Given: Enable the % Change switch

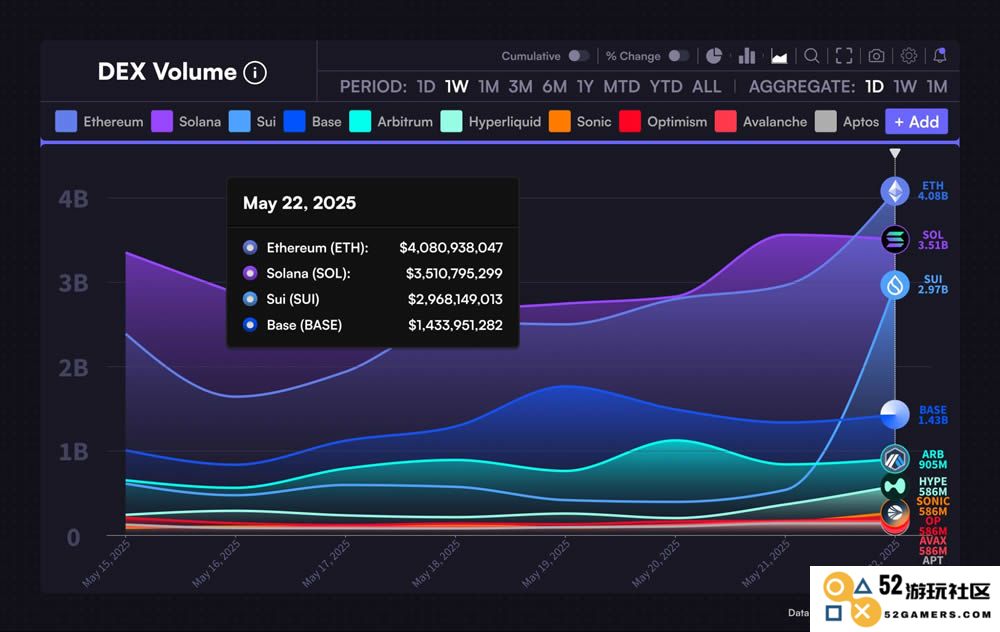Looking at the screenshot, I should (679, 56).
